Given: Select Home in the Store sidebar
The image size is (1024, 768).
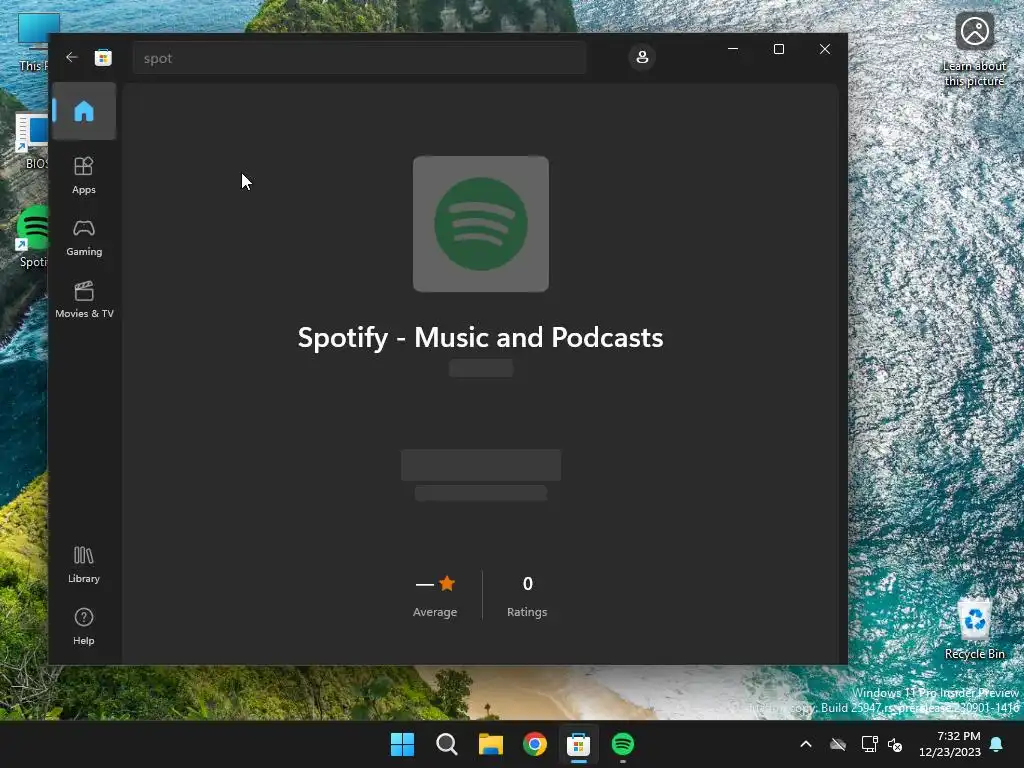Looking at the screenshot, I should click(84, 111).
